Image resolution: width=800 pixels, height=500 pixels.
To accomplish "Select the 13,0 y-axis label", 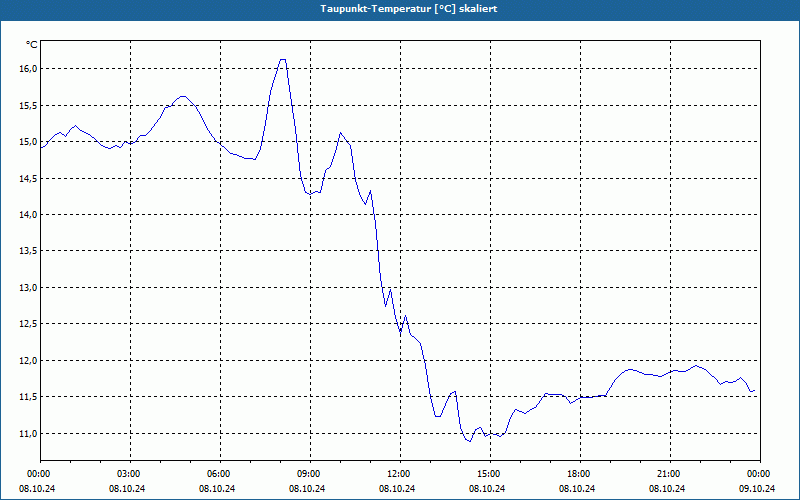I will pos(29,288).
